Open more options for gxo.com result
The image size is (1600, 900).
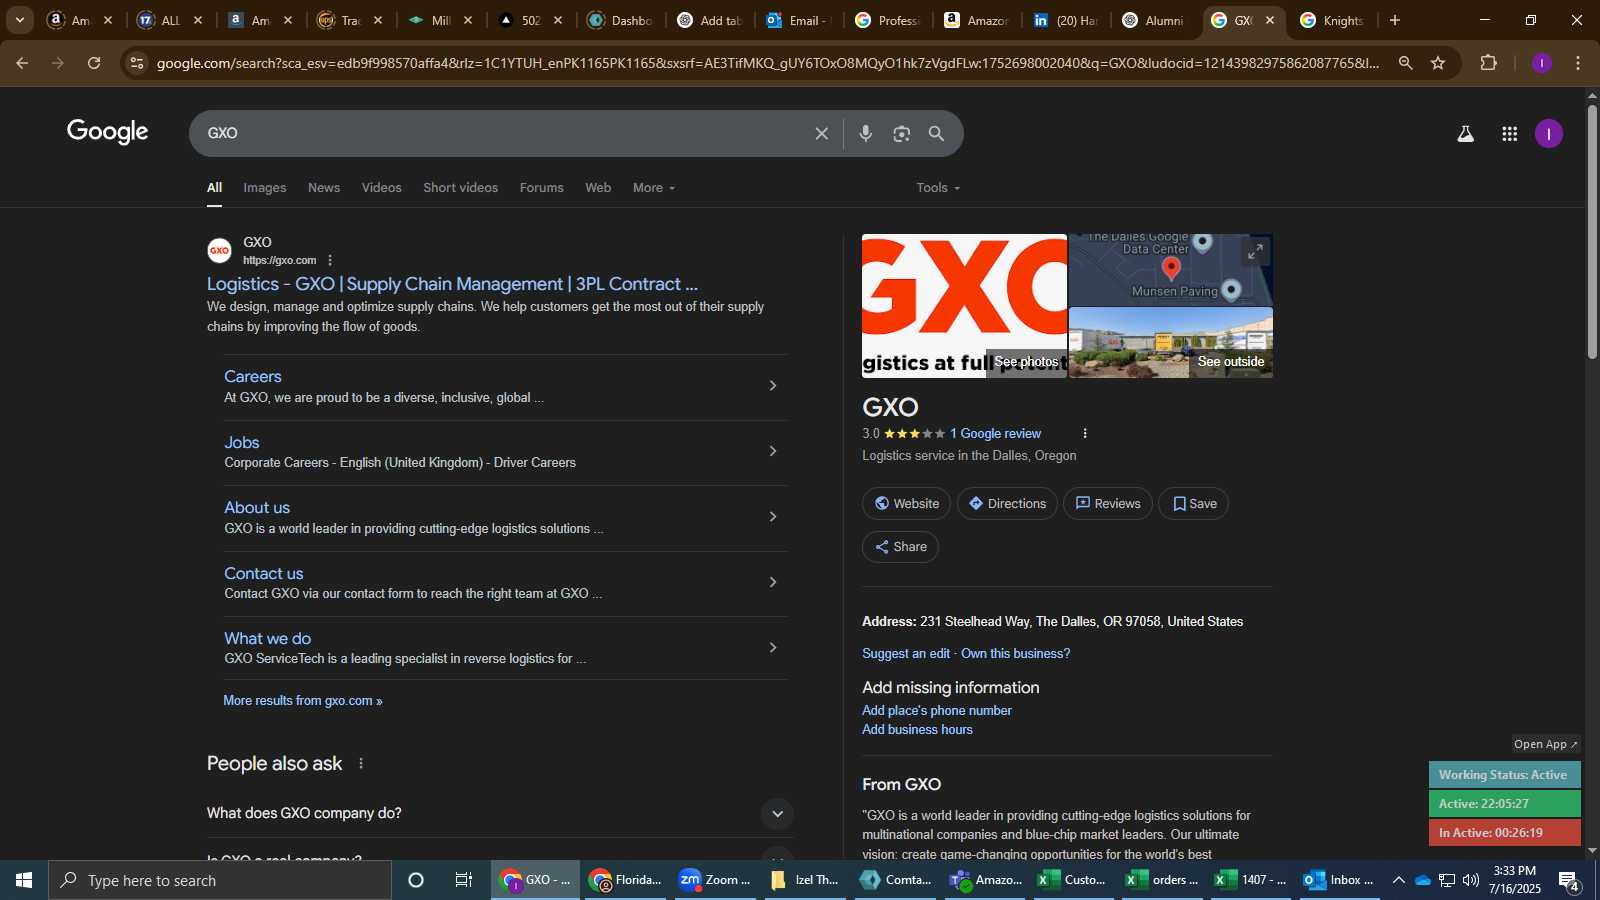pyautogui.click(x=330, y=260)
